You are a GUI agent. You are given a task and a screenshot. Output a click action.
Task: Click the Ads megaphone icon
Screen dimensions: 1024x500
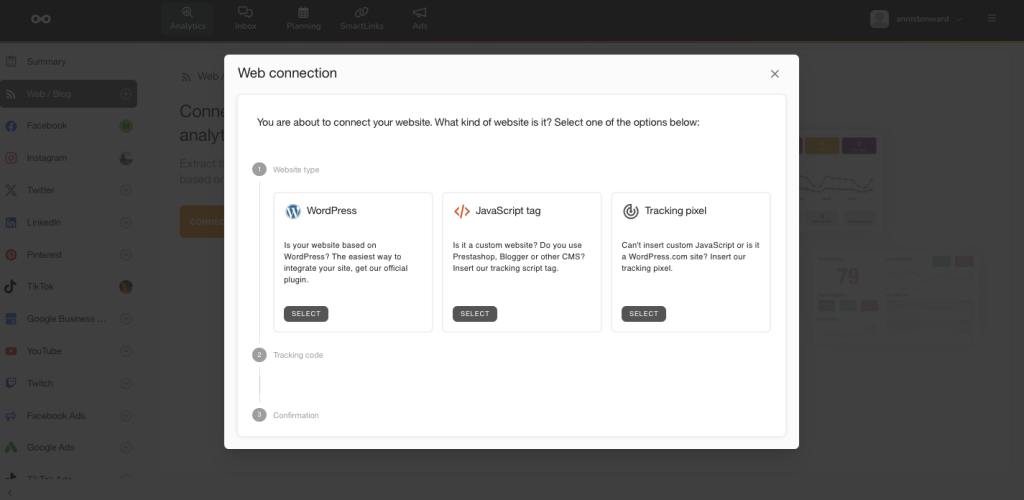pos(420,12)
